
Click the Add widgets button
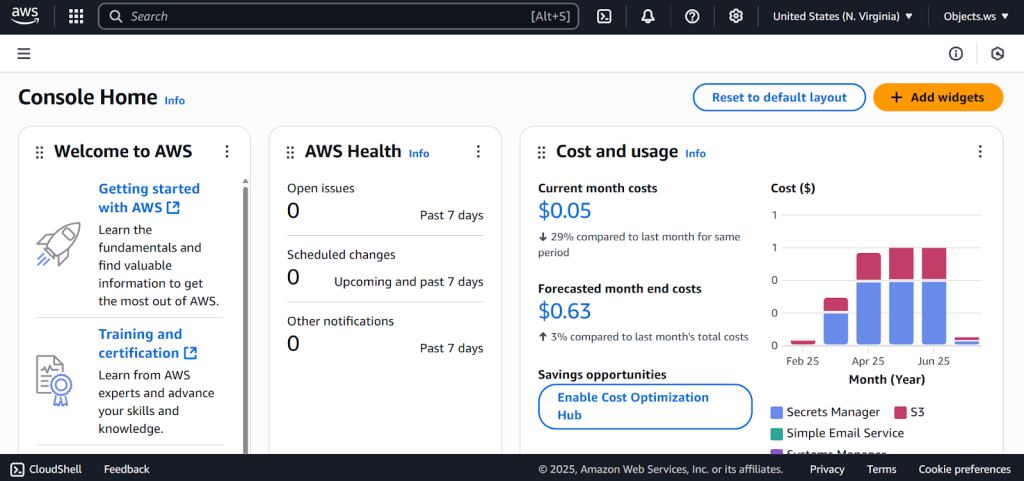click(x=937, y=97)
